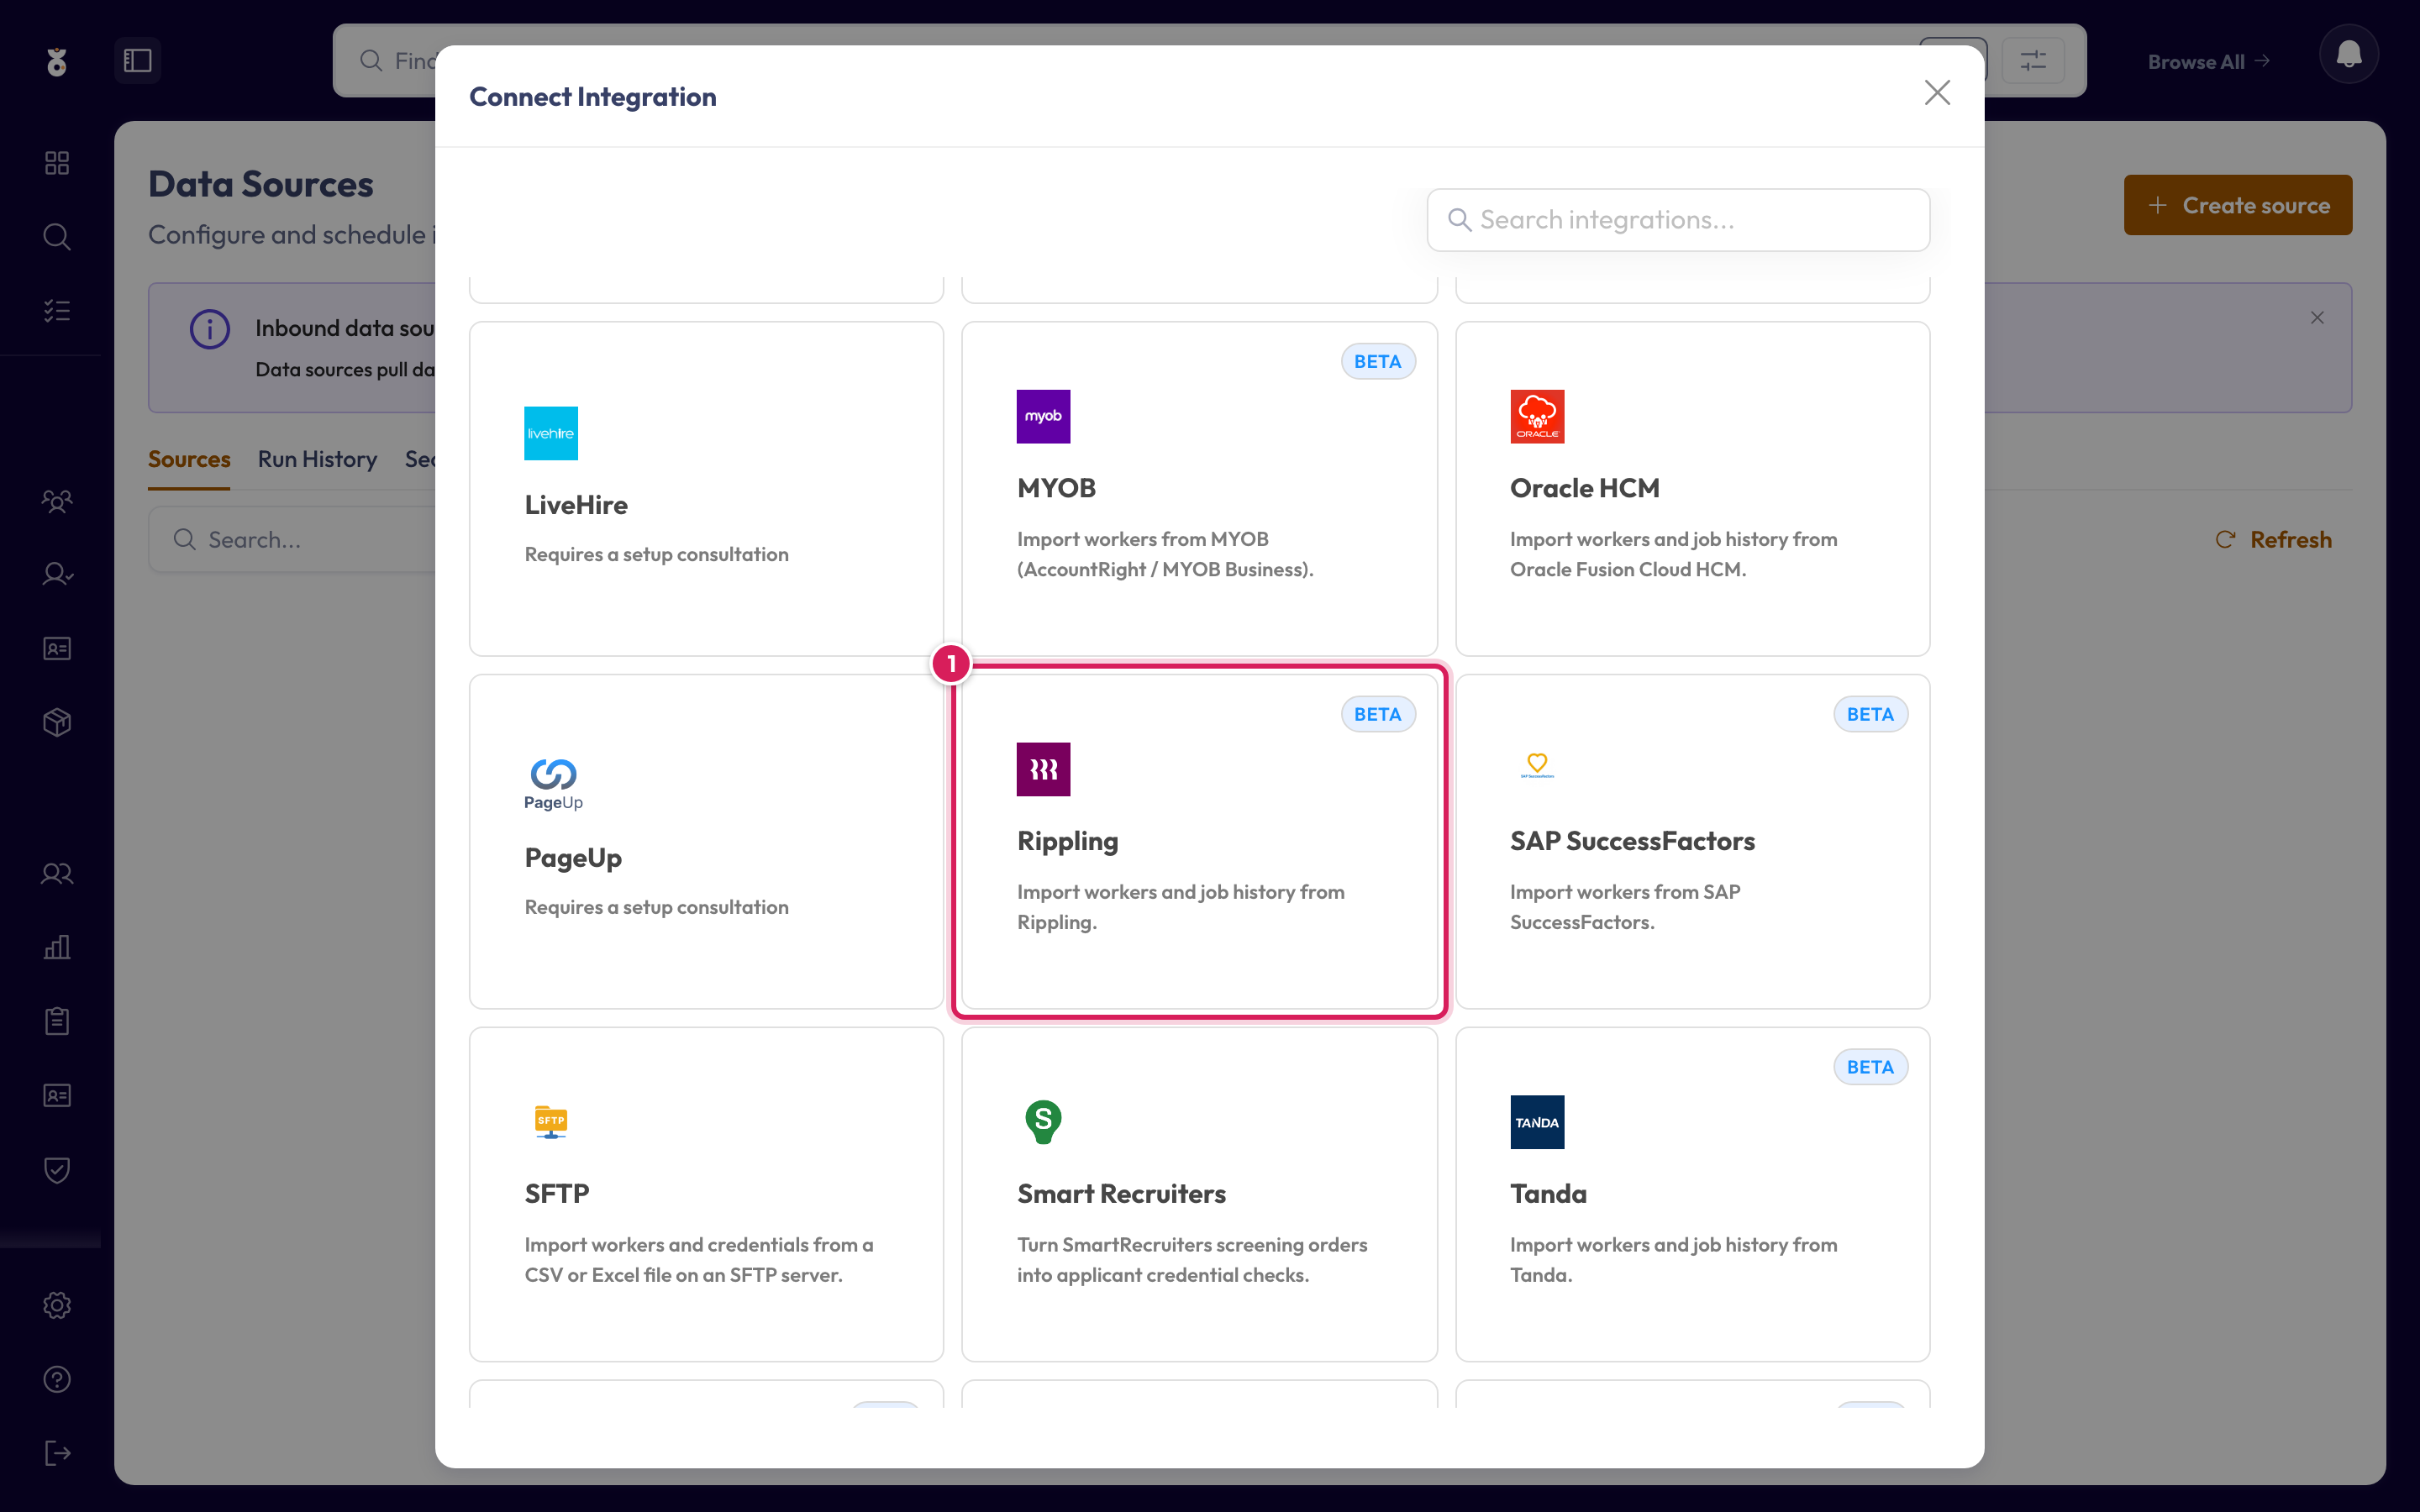This screenshot has width=2420, height=1512.
Task: Click the sidebar search magnifier icon
Action: click(x=57, y=237)
